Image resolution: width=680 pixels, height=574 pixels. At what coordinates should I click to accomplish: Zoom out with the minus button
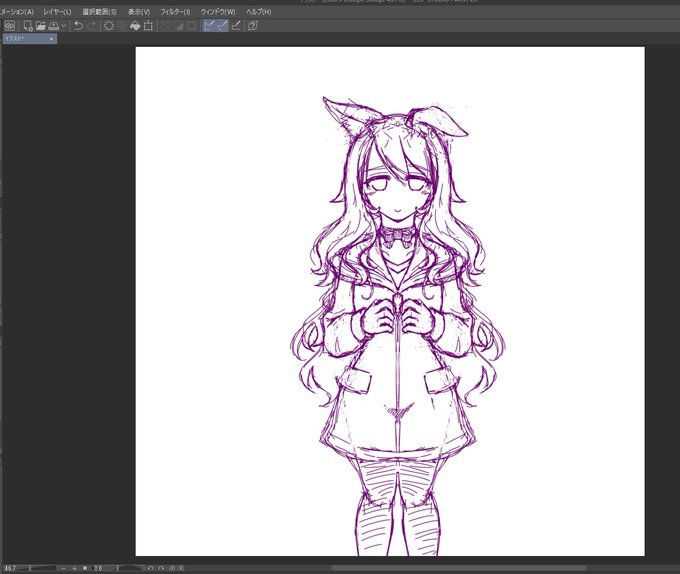(64, 568)
